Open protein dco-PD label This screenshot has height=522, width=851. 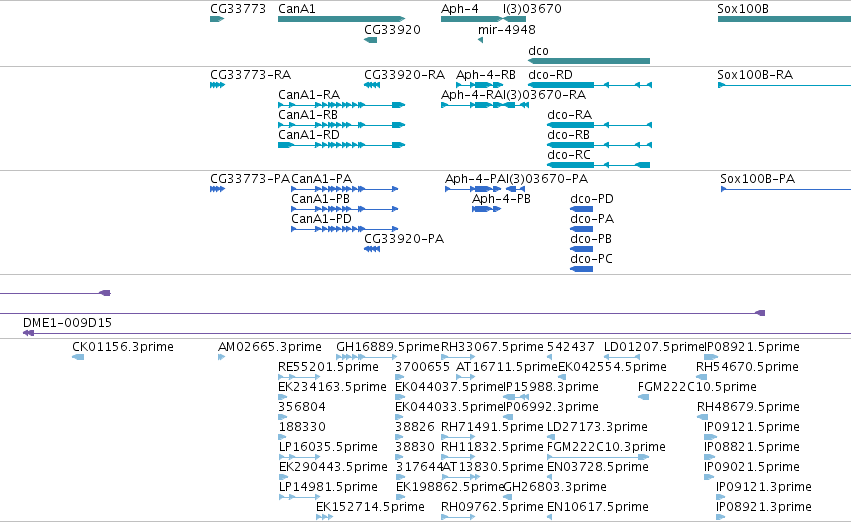click(592, 199)
